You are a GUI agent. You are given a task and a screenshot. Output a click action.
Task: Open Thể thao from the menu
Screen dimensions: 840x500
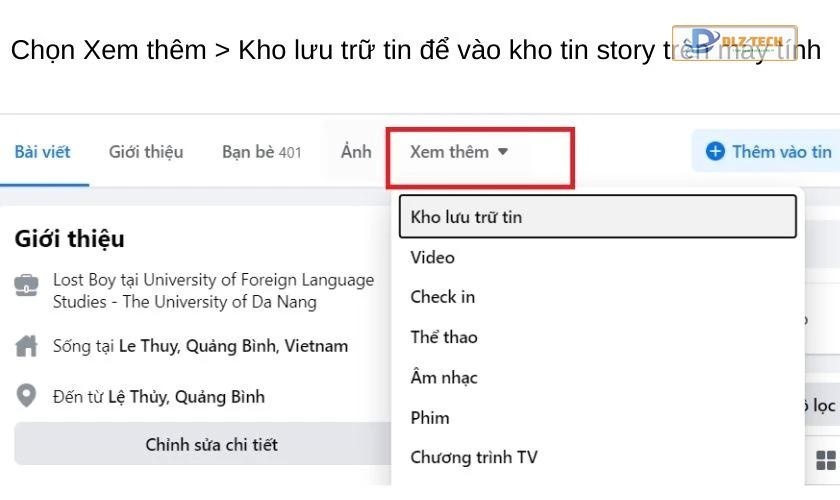coord(444,337)
